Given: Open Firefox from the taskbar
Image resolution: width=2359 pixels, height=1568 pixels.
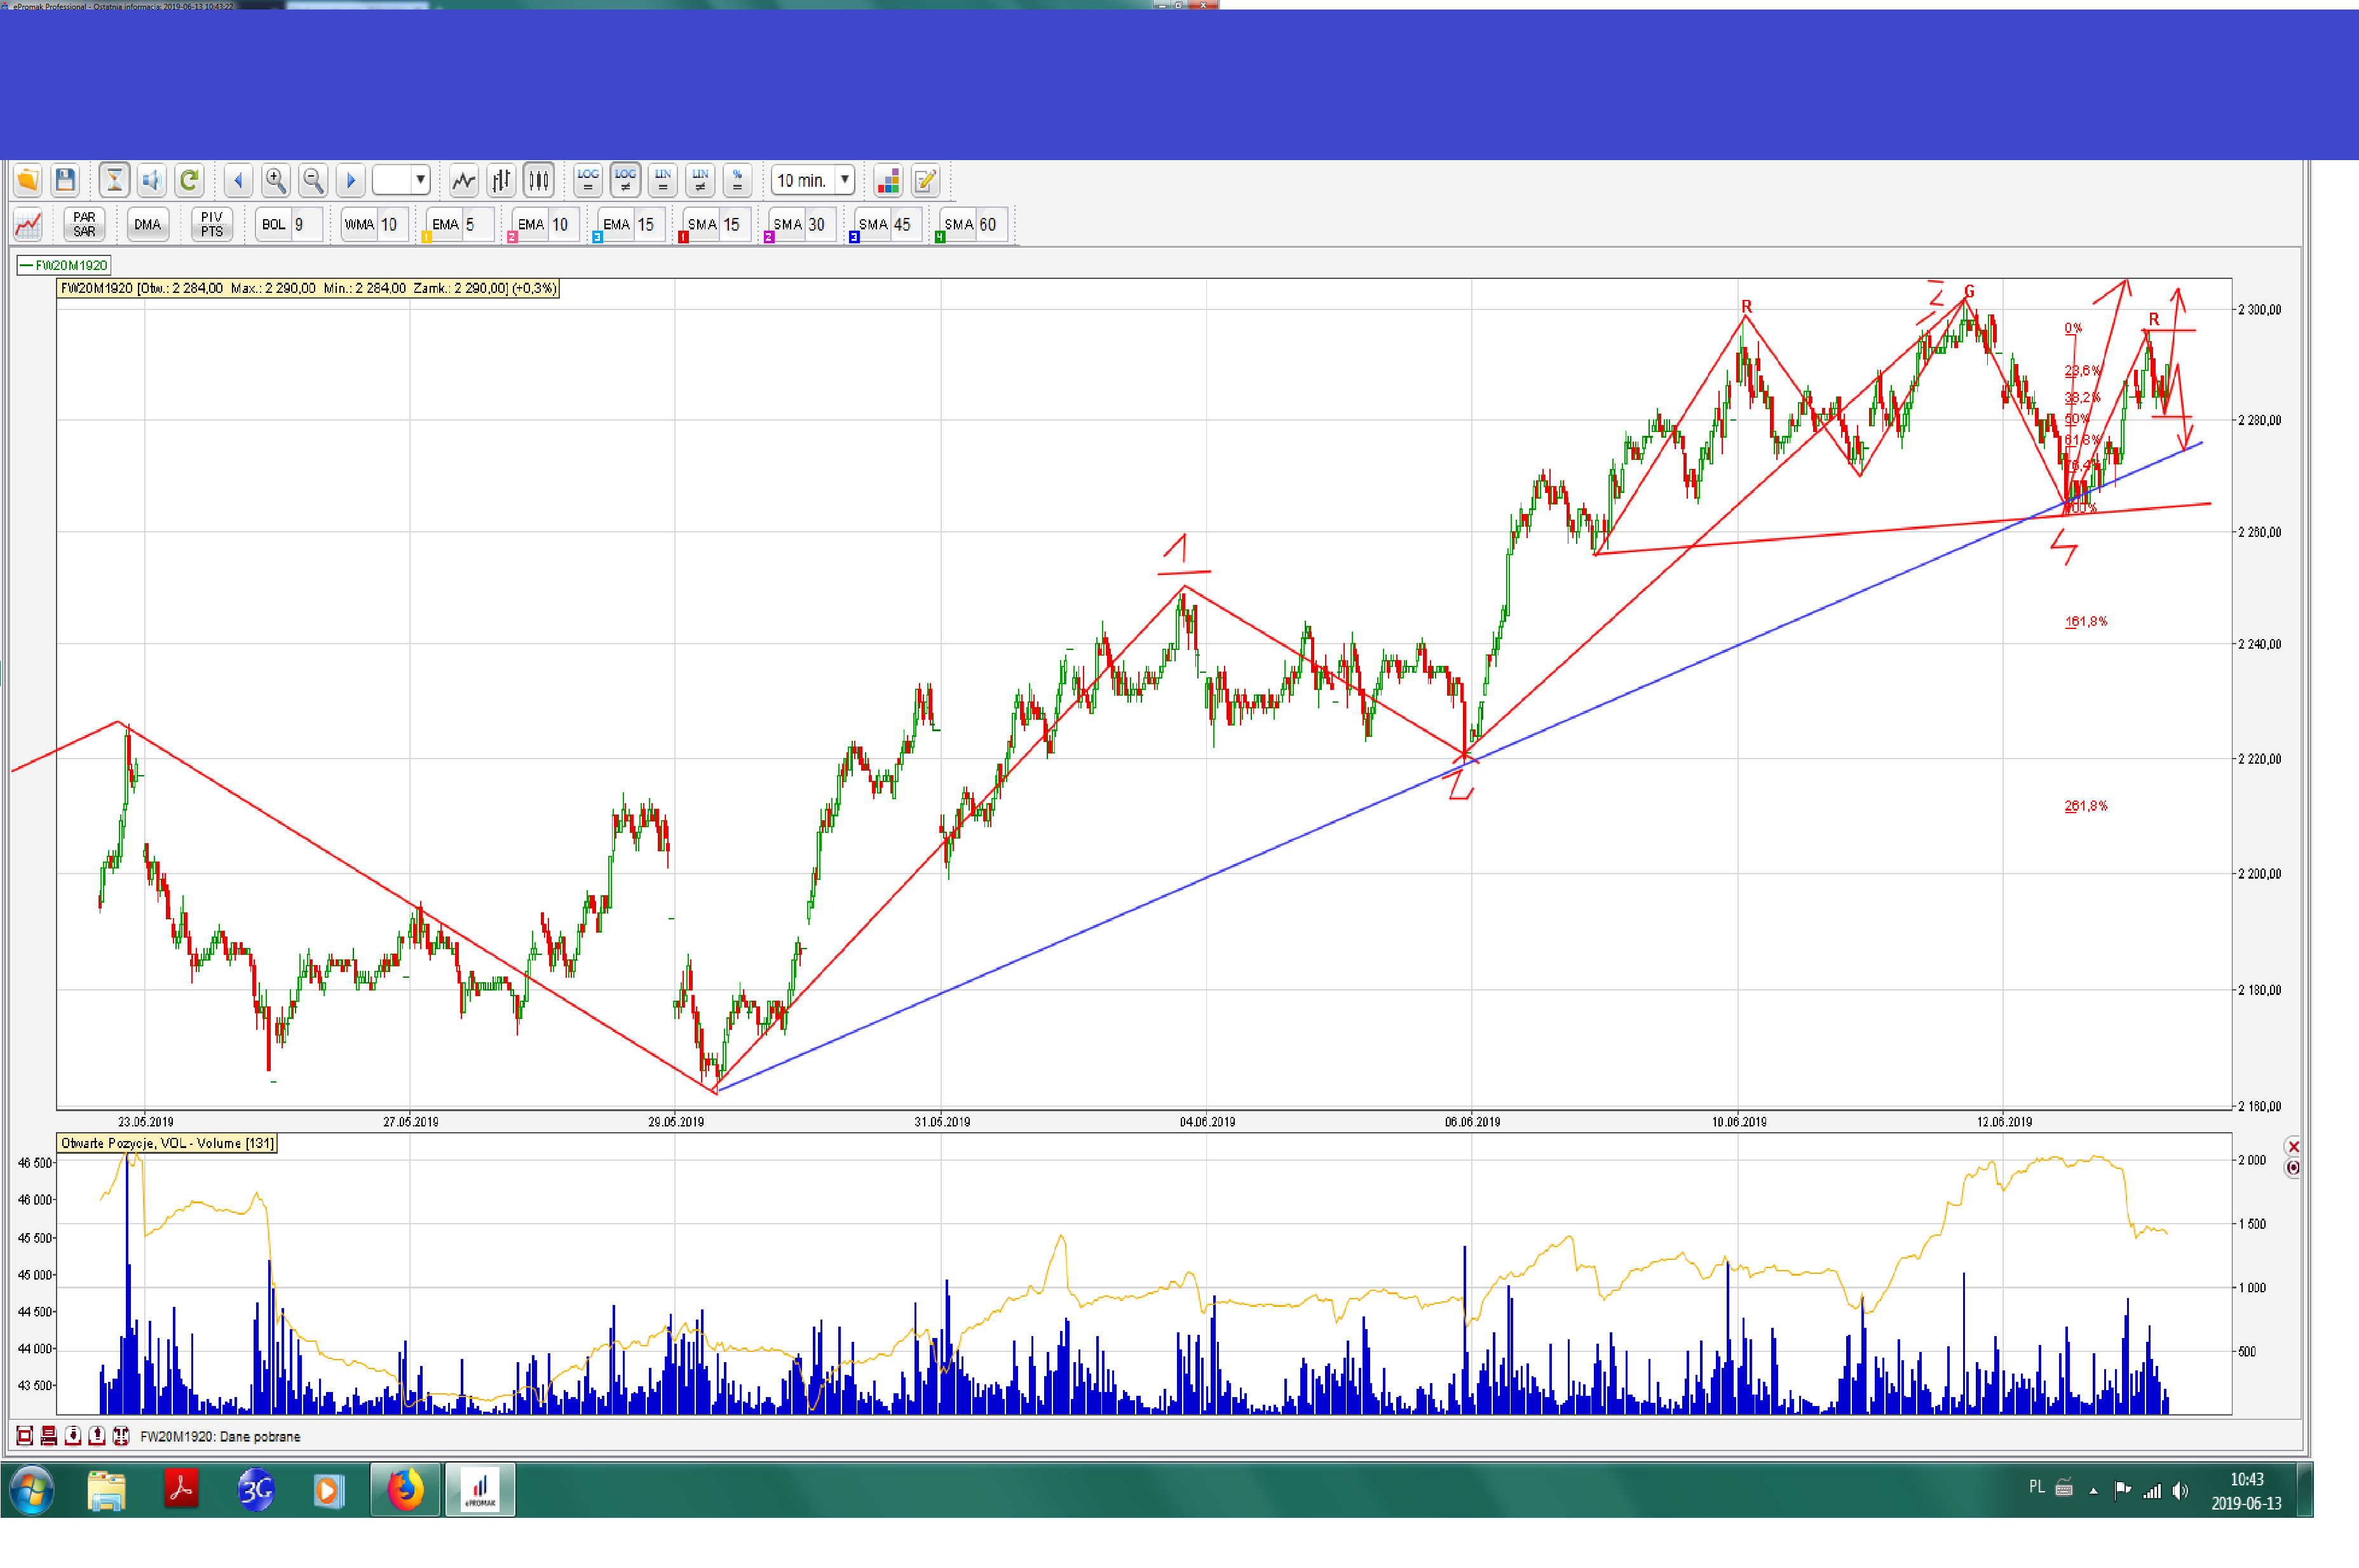Looking at the screenshot, I should coord(405,1490).
